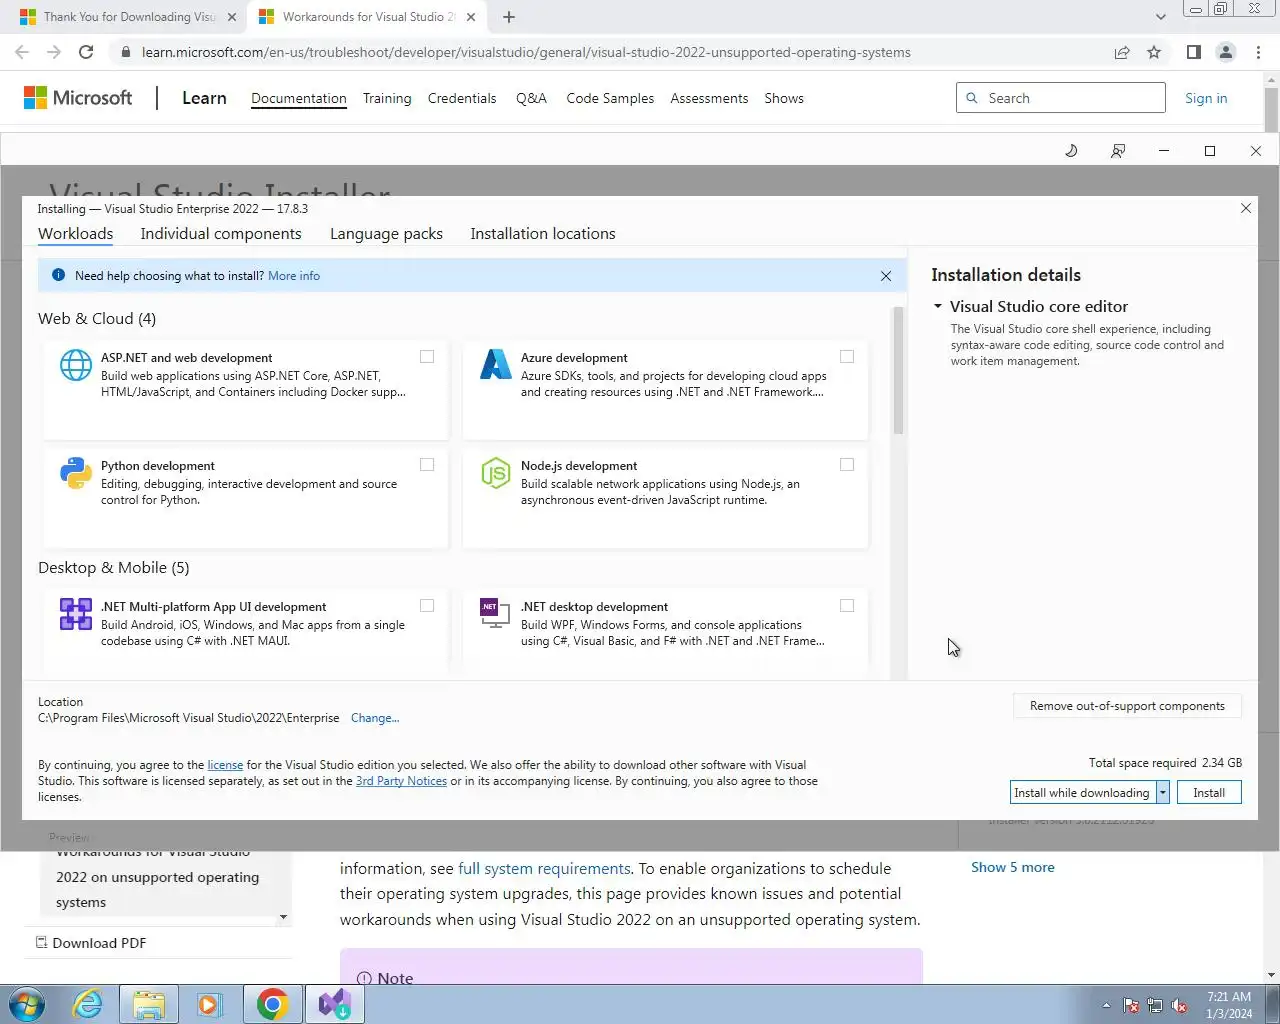Open the Documentation menu on Learn
Viewport: 1280px width, 1024px height.
[x=299, y=98]
